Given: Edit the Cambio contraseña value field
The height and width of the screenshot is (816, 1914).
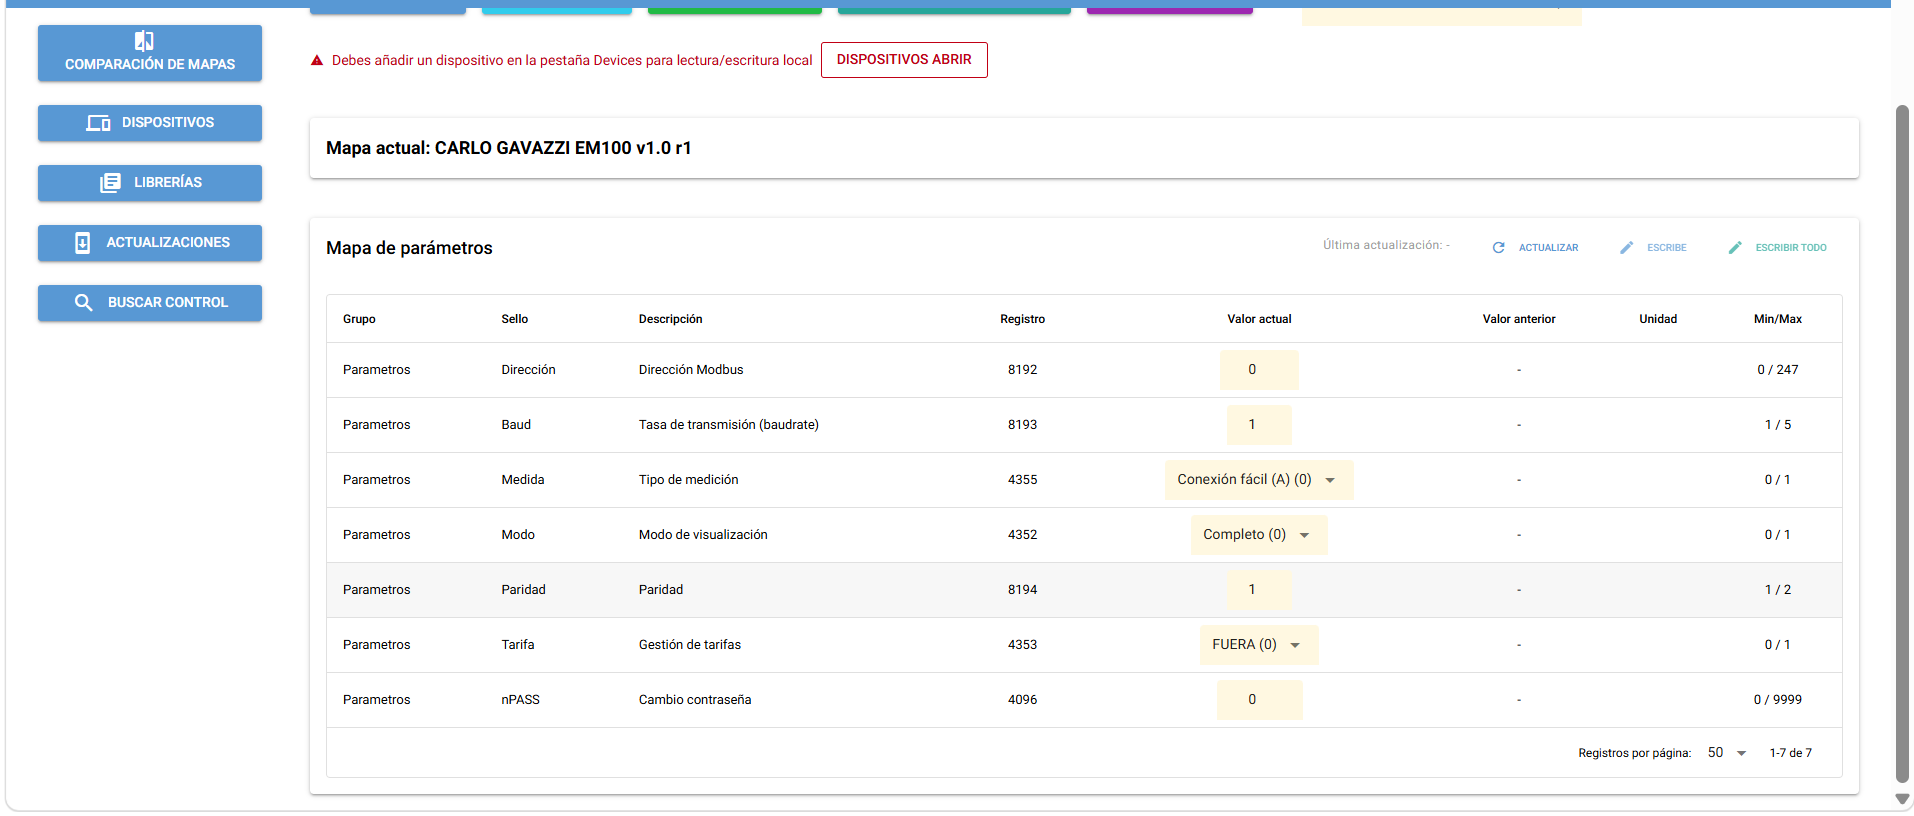Looking at the screenshot, I should (x=1259, y=700).
